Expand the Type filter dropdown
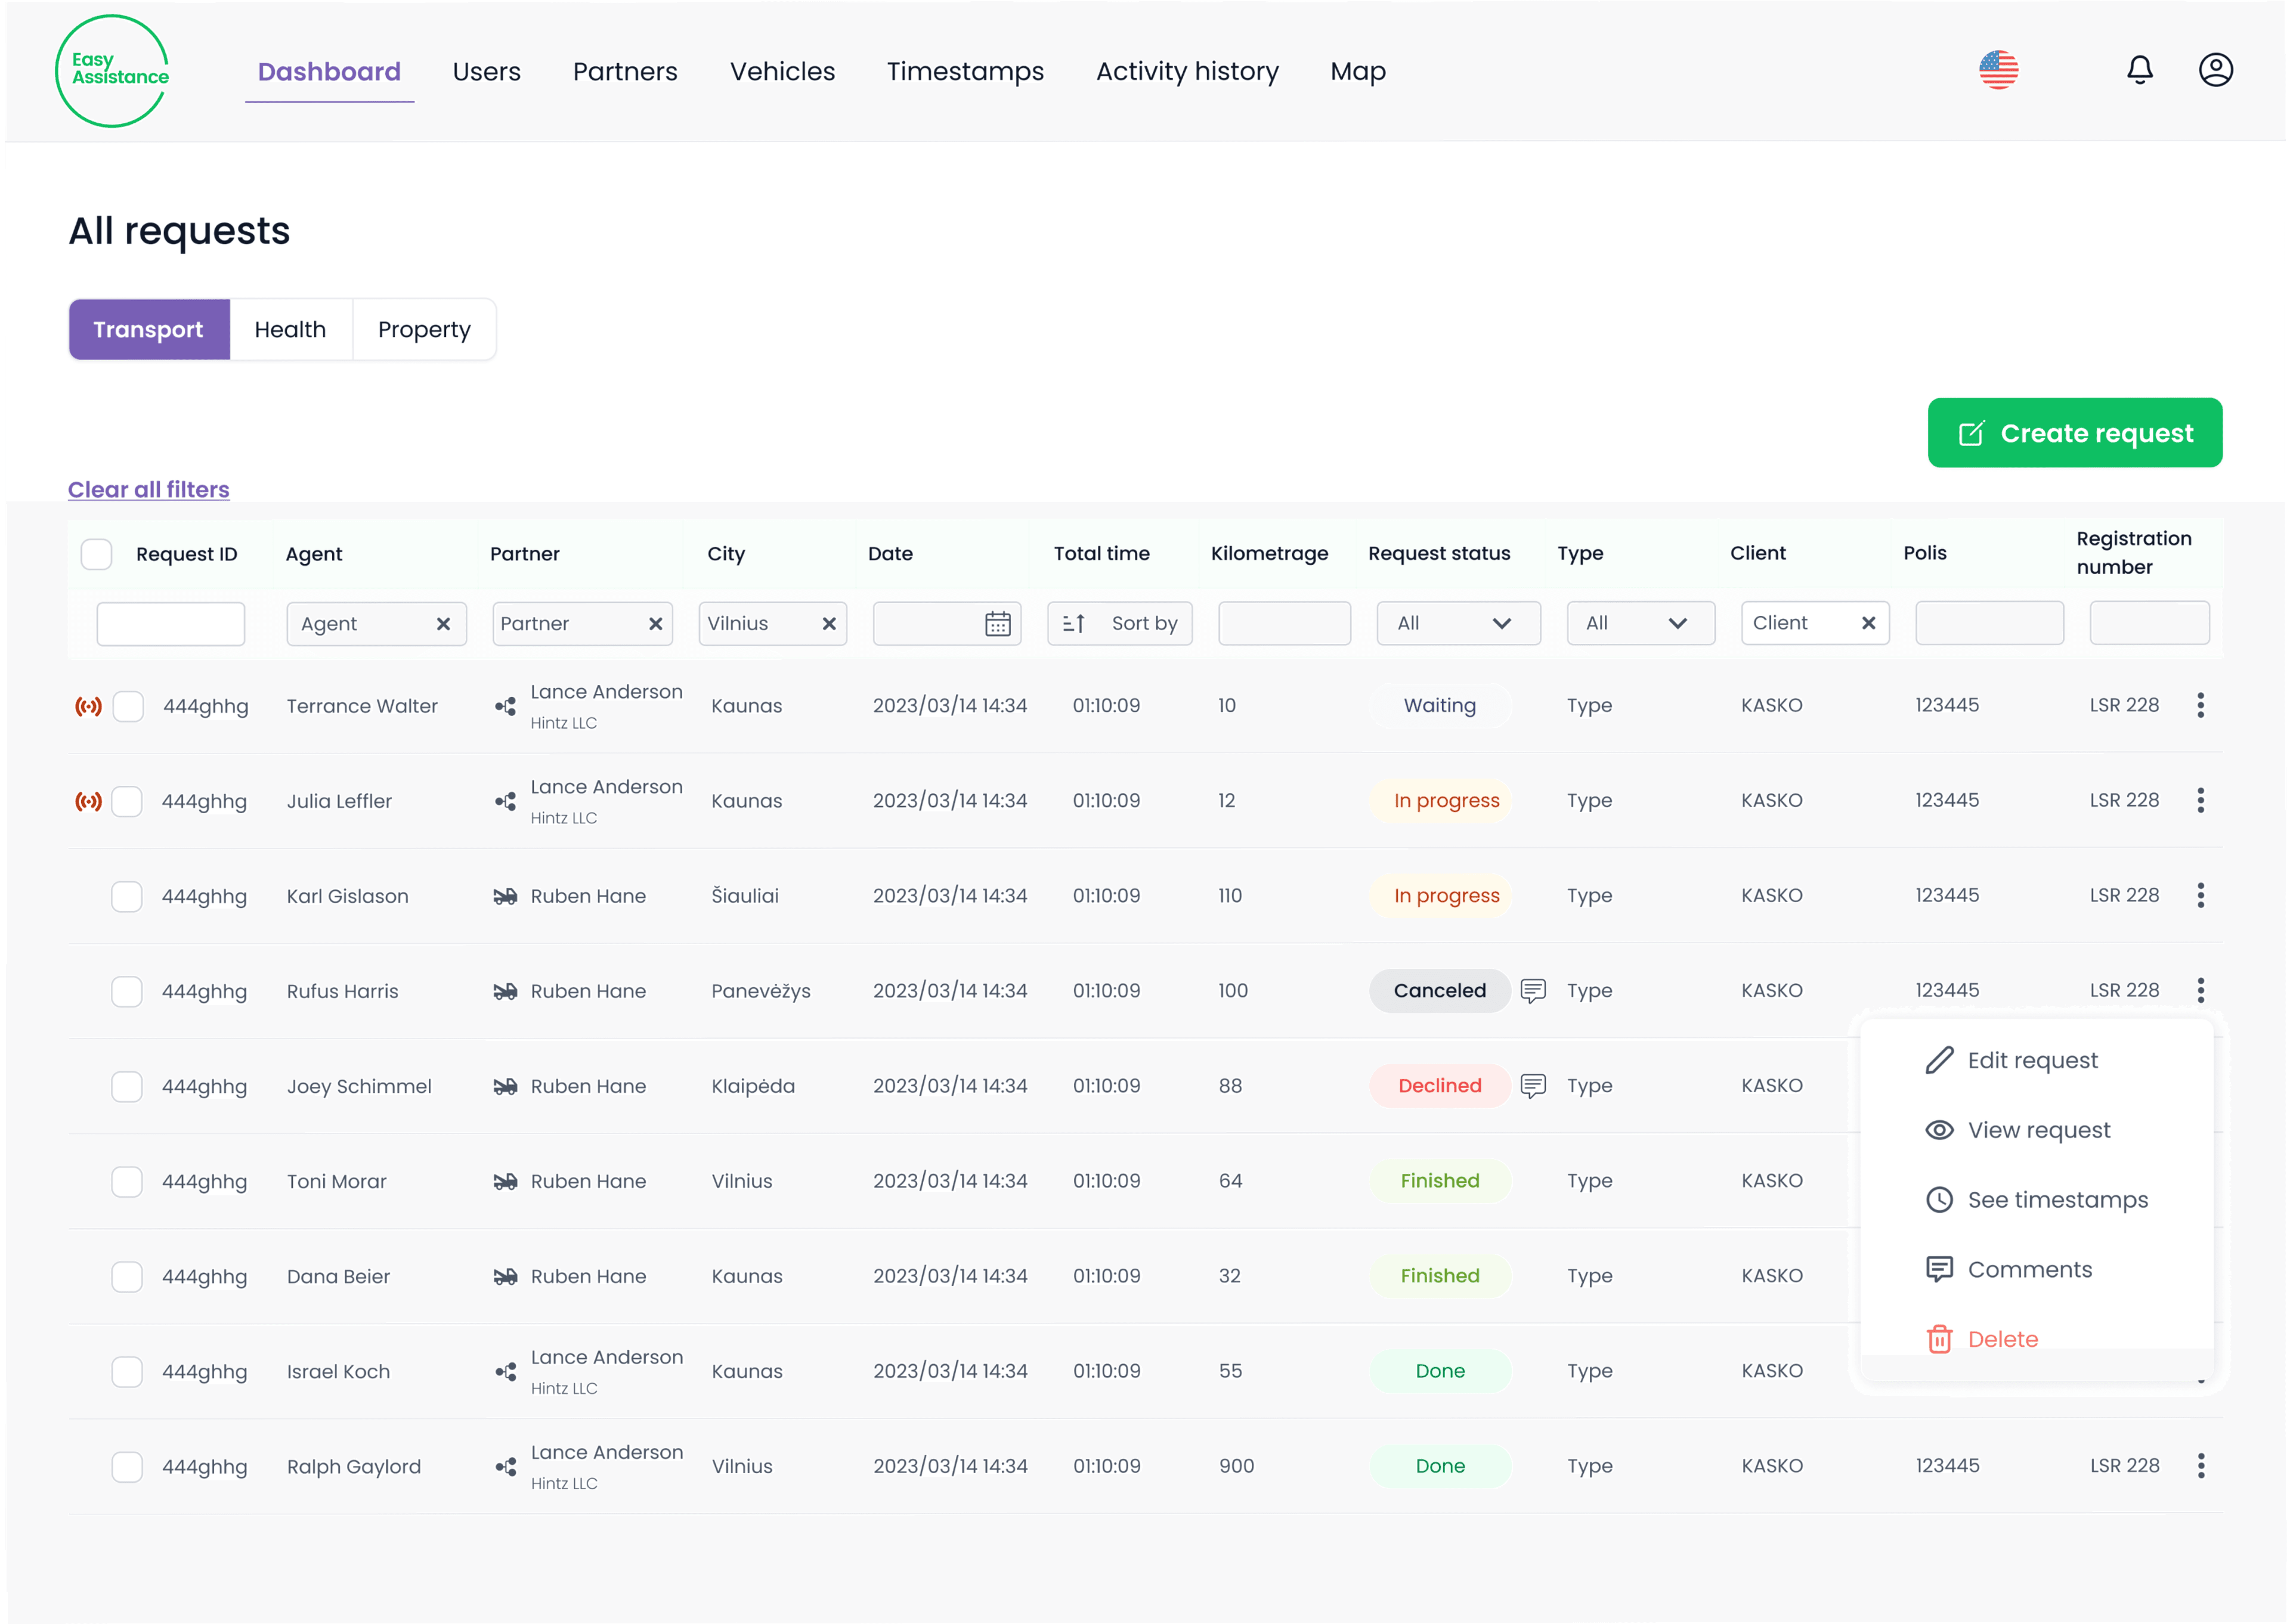Screen dimensions: 2290x1624 [x=1640, y=623]
